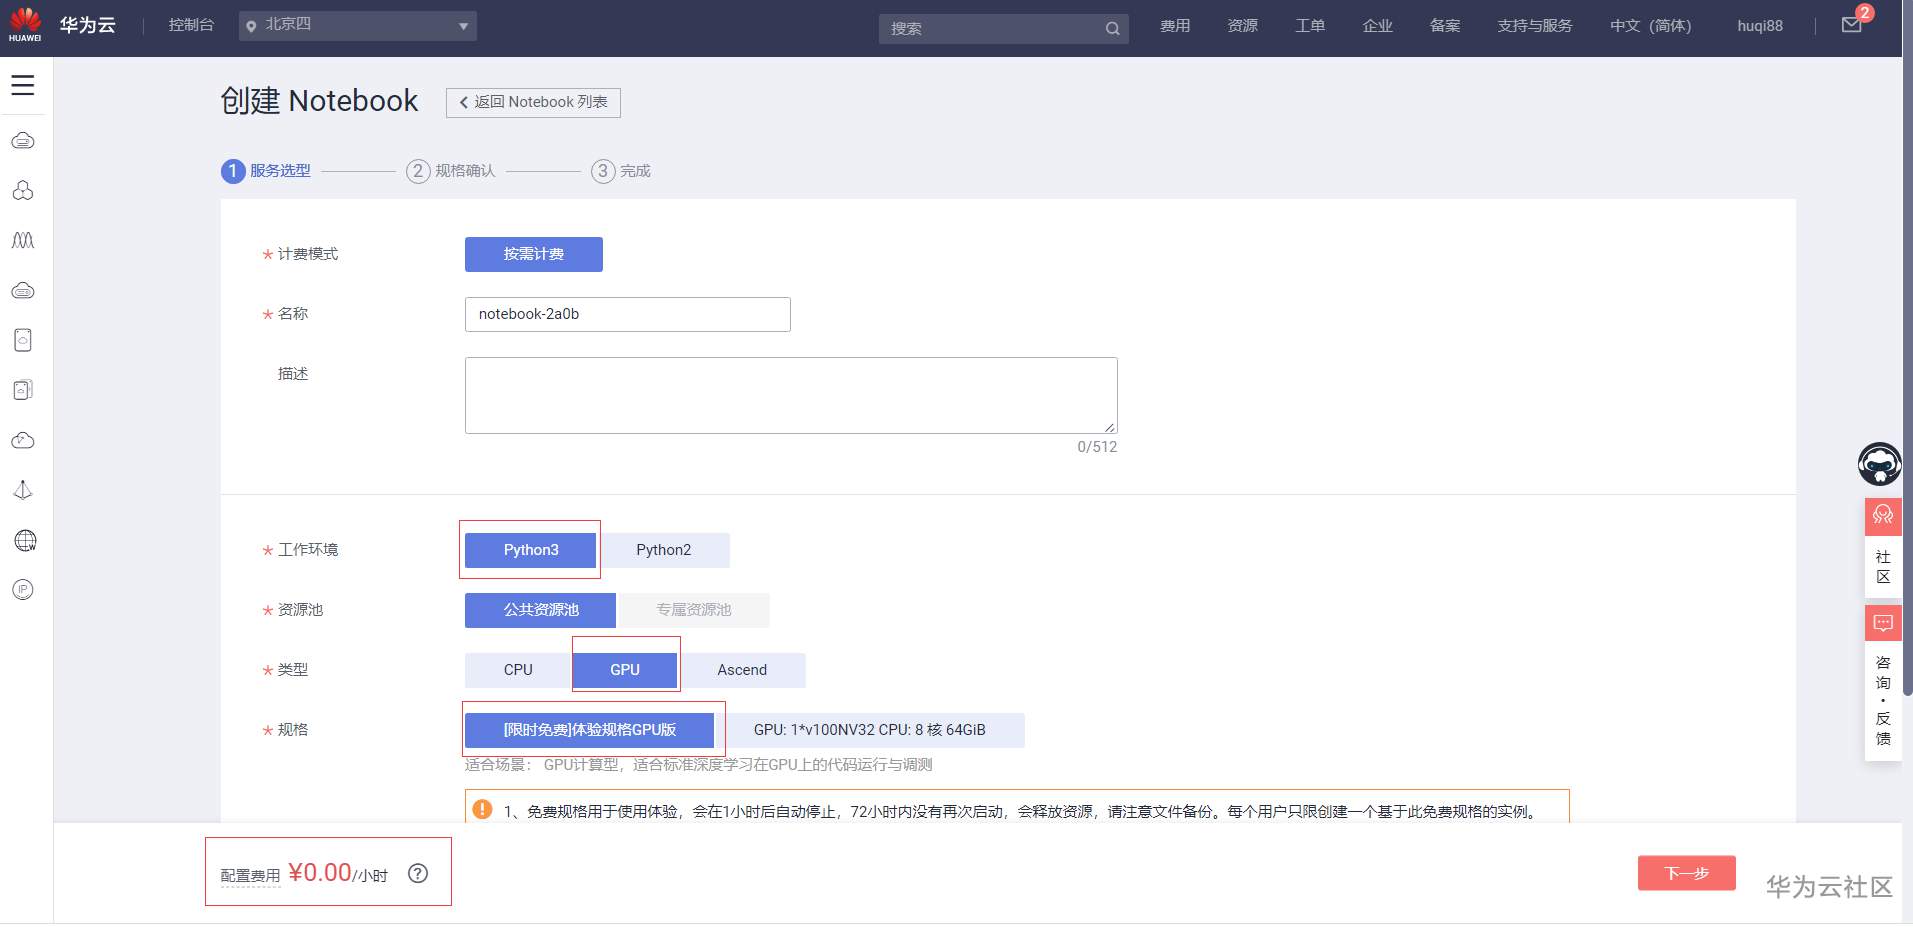Open the robot assistant avatar
The image size is (1913, 927).
(1880, 464)
